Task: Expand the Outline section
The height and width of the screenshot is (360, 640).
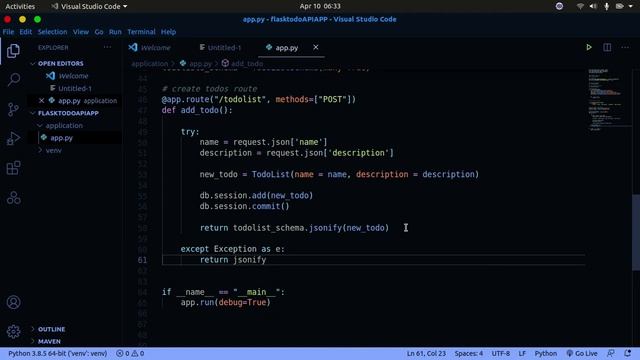Action: (51, 329)
